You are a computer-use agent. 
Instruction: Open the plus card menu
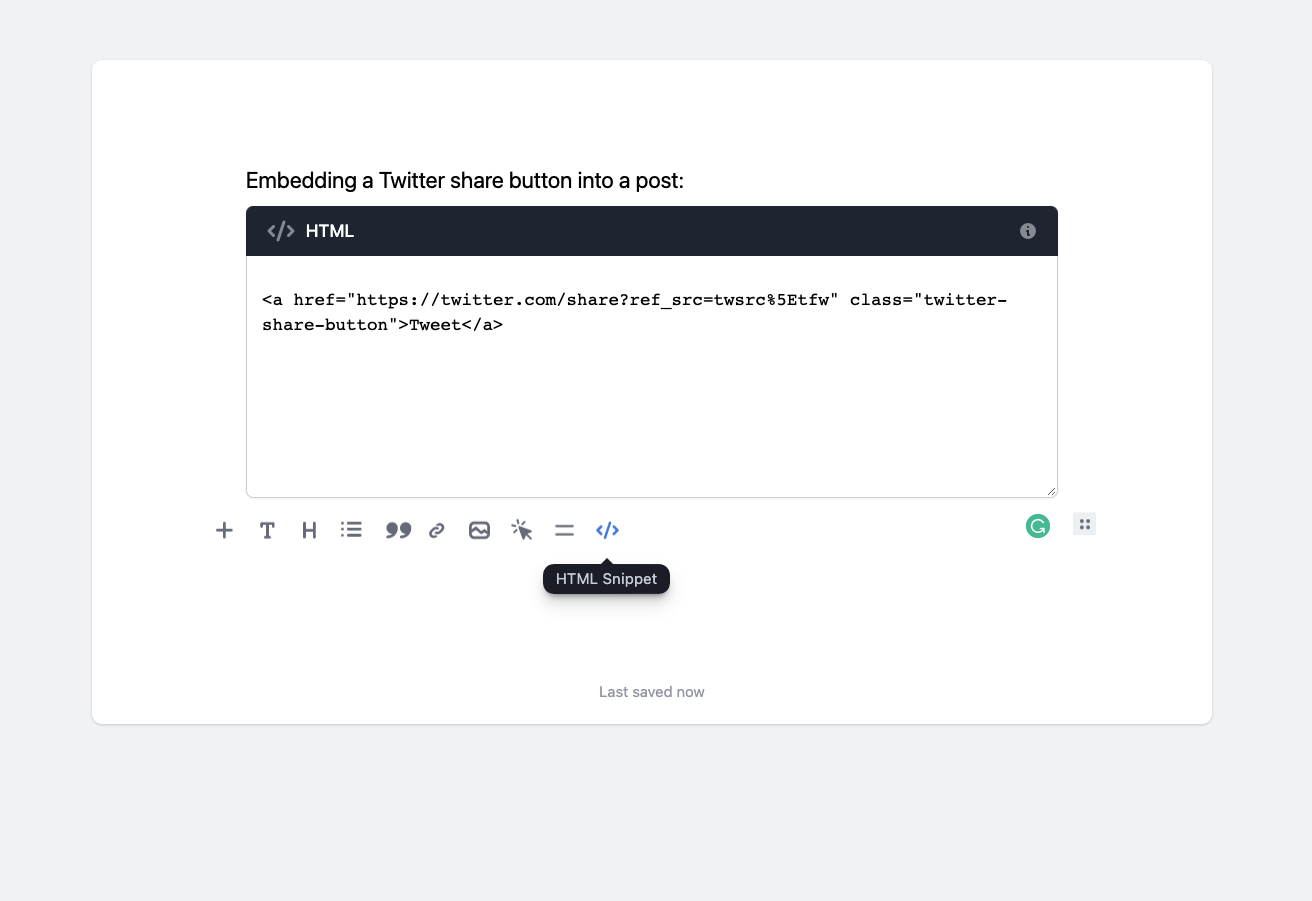(223, 530)
